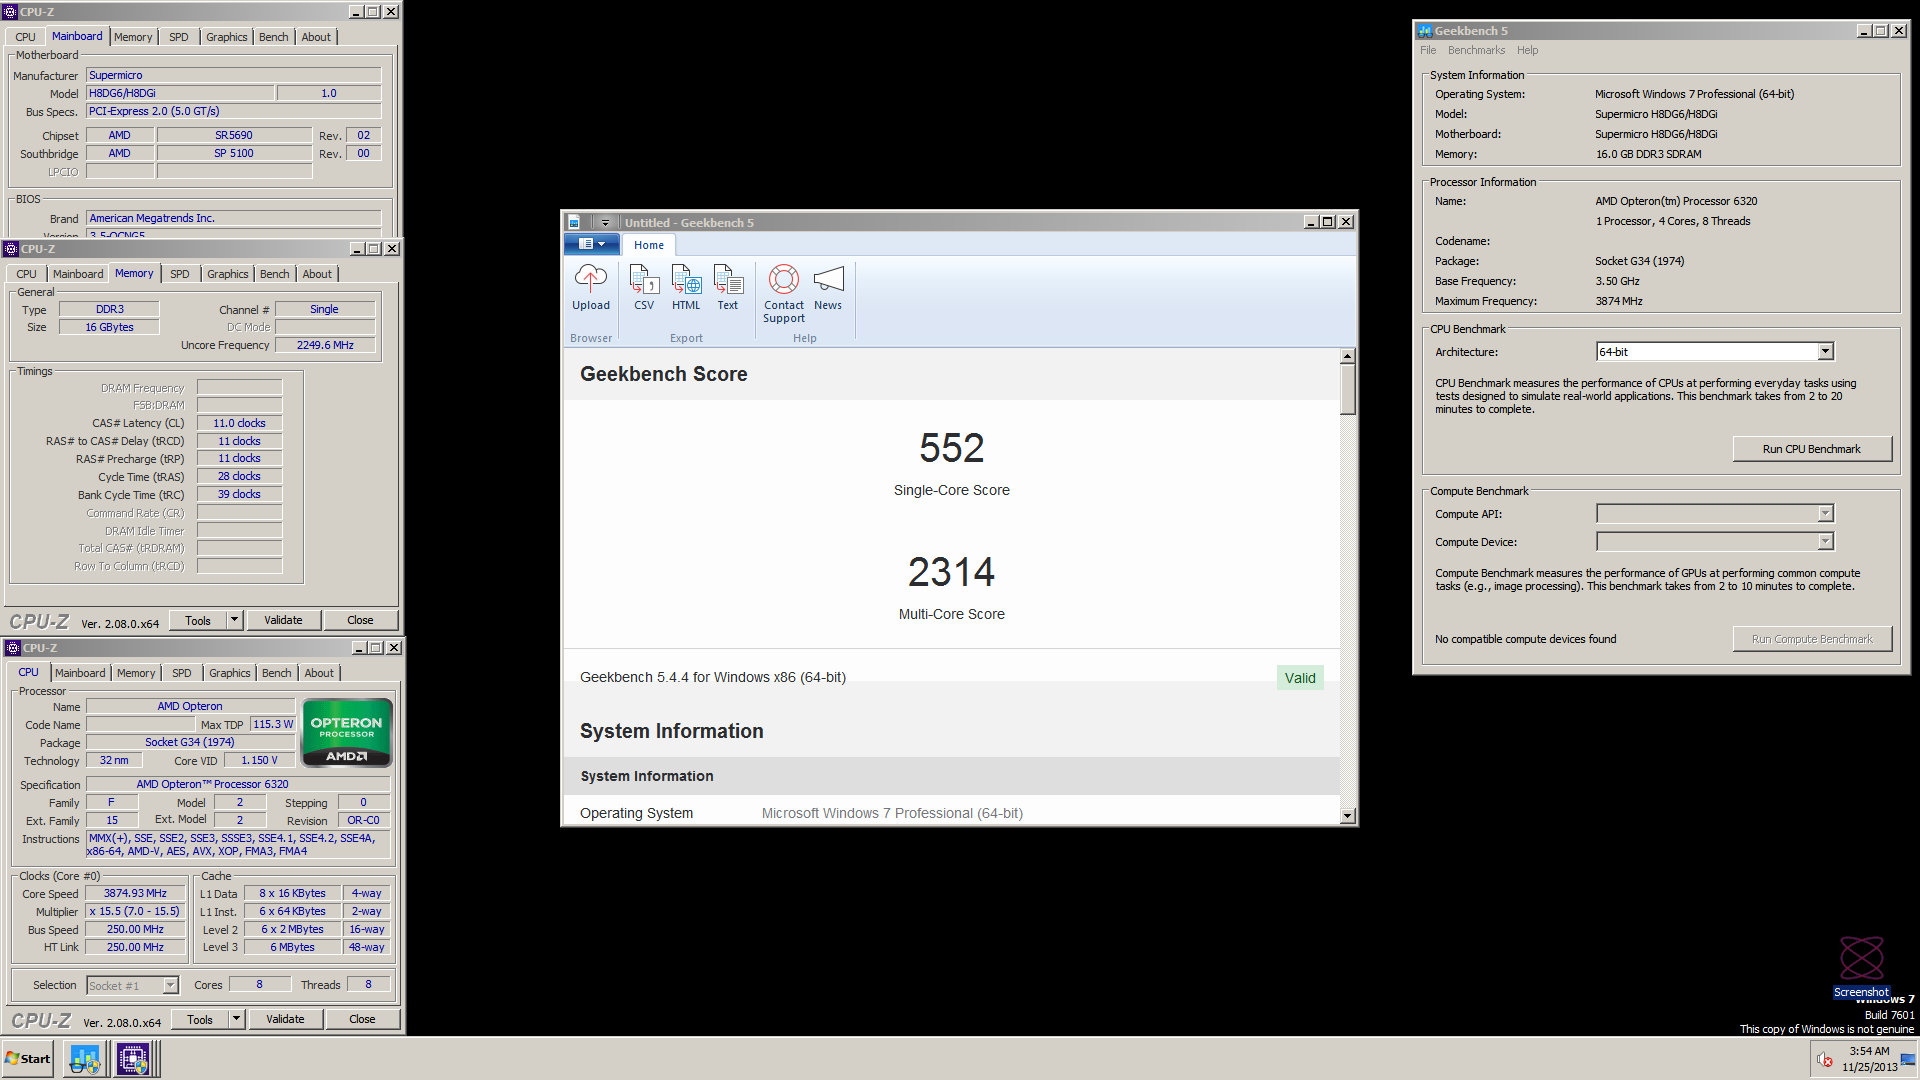Click the Upload icon in Geekbench ribbon

(x=590, y=288)
